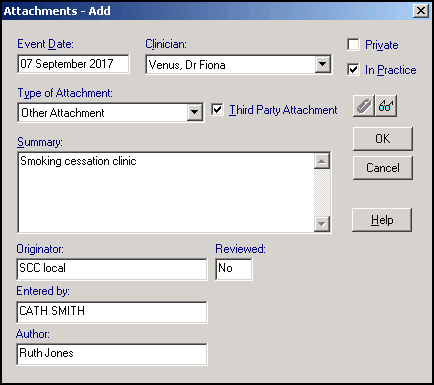This screenshot has width=434, height=385.
Task: Close the Attachments - Add dialog
Action: (x=421, y=11)
